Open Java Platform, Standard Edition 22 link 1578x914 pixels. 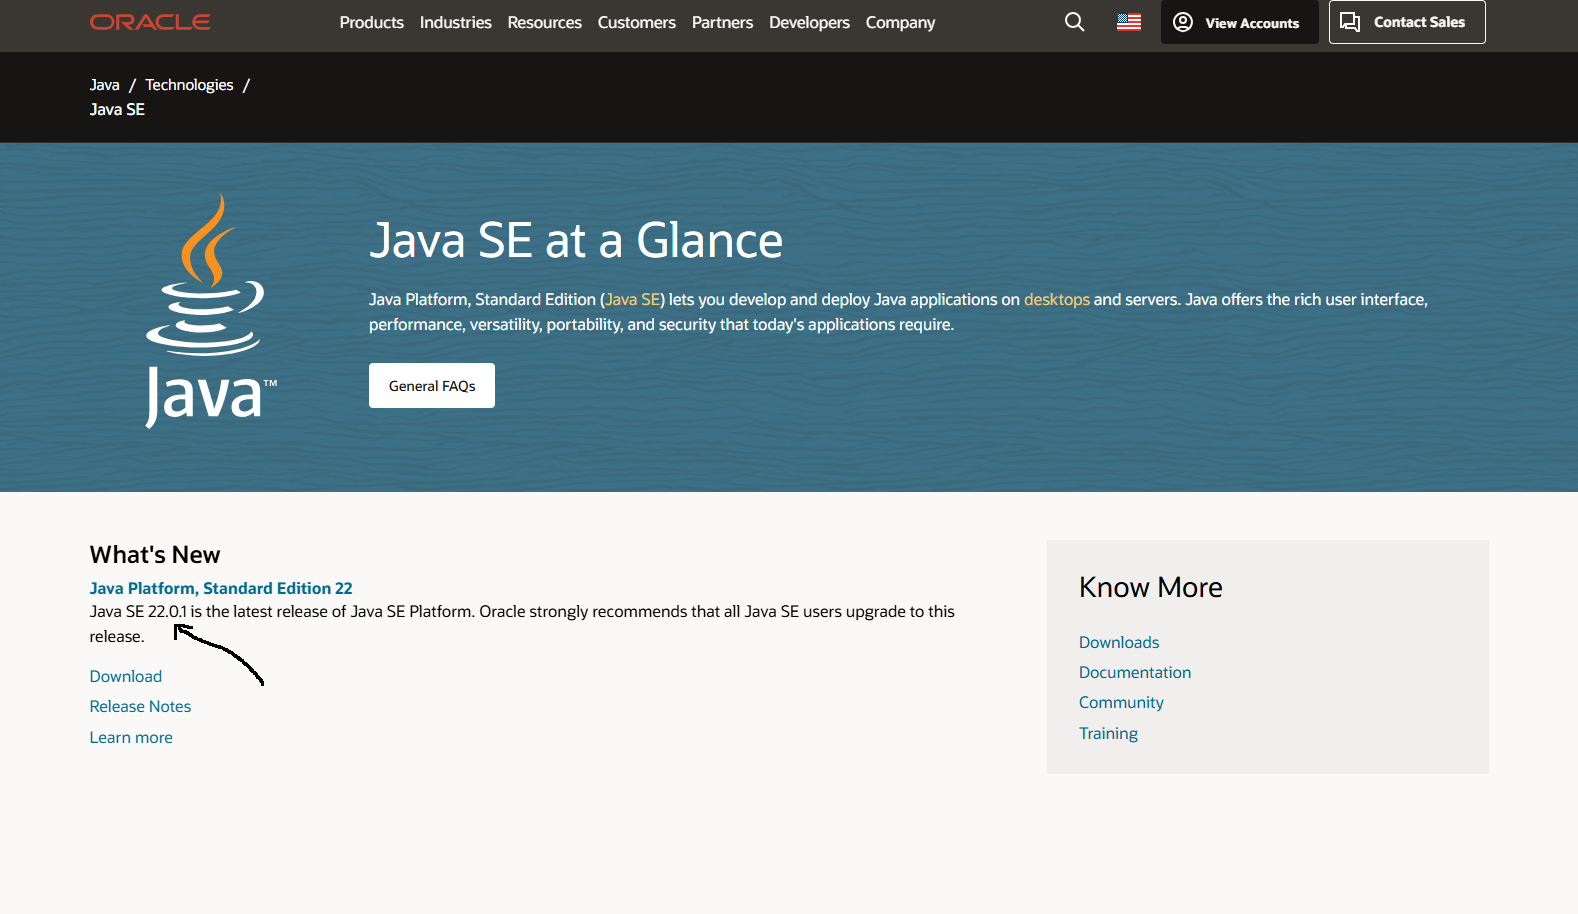click(x=221, y=588)
